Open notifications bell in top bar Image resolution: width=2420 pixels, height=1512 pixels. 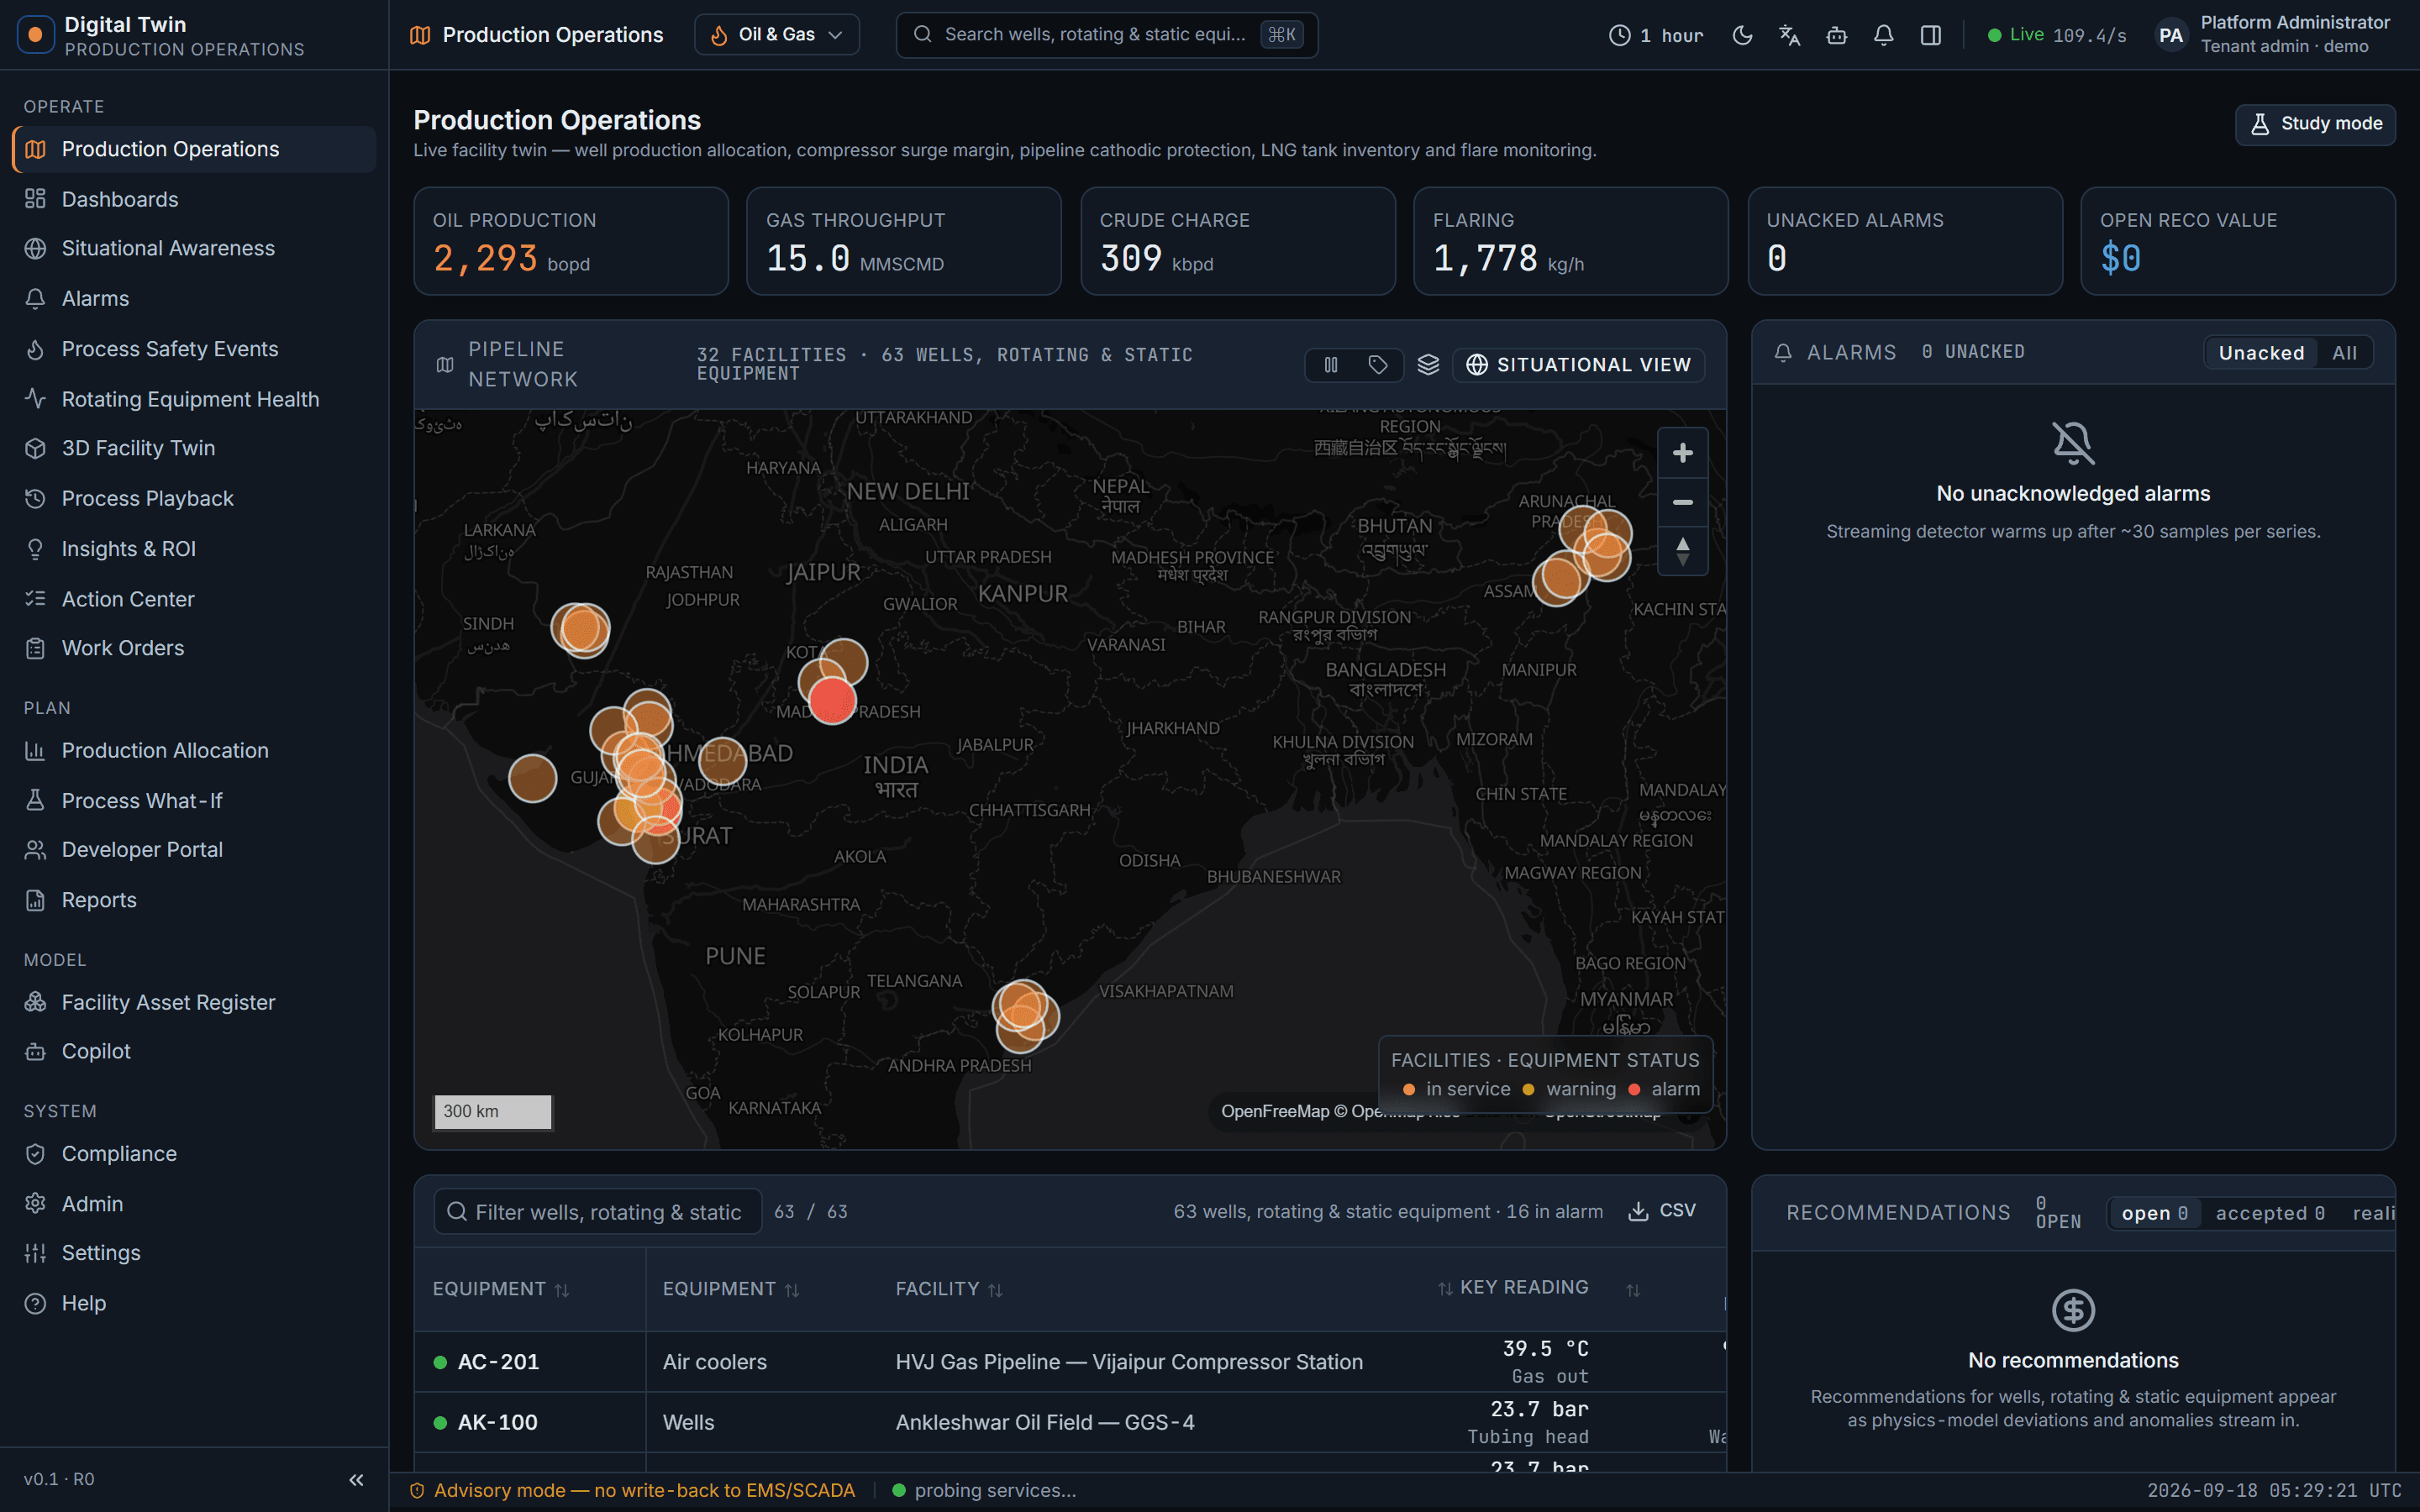tap(1883, 35)
